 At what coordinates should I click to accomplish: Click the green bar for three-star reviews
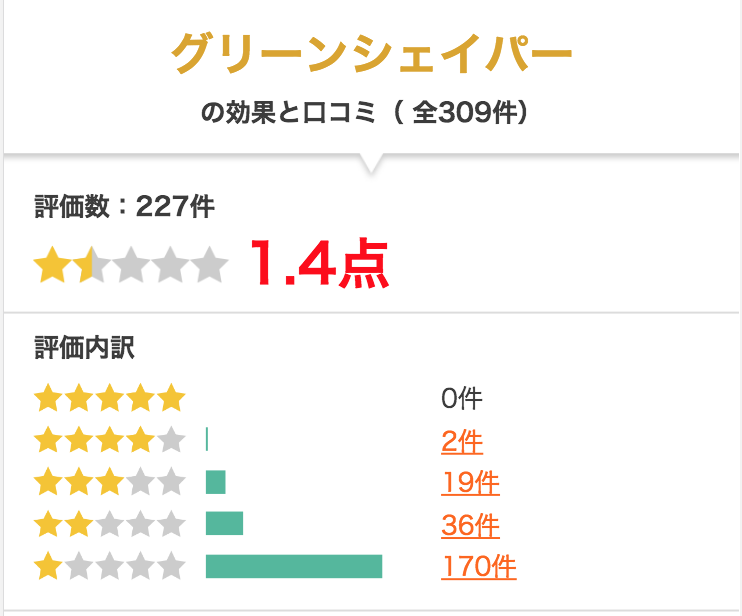[x=215, y=482]
